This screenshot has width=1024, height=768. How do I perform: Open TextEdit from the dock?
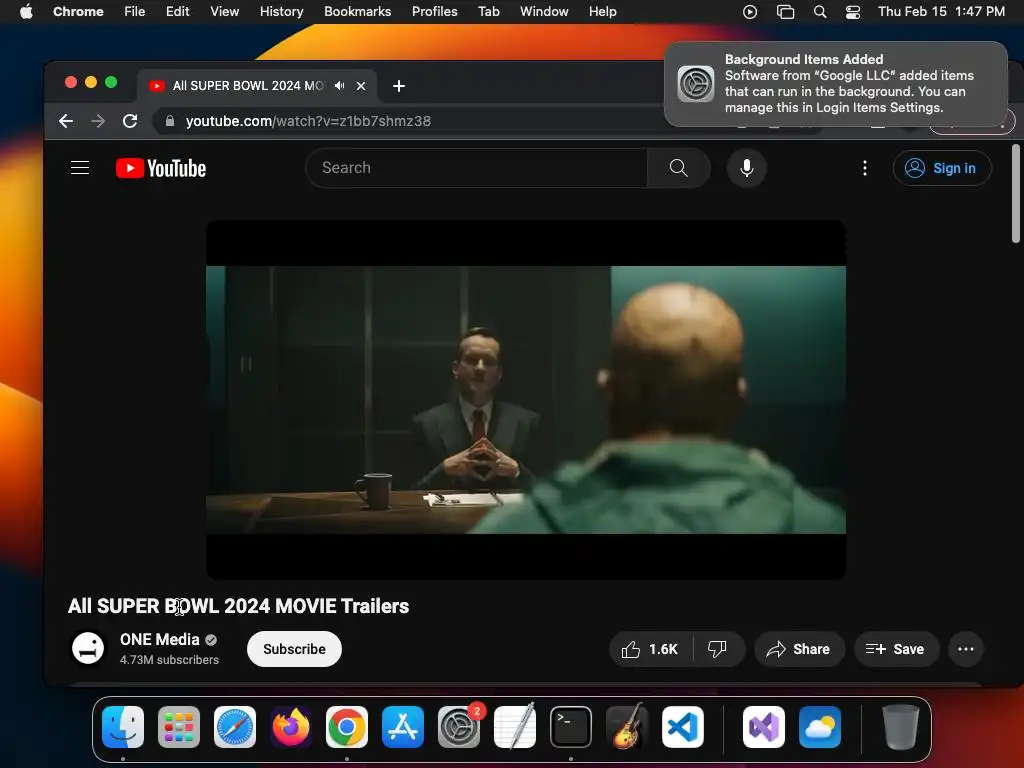[515, 727]
